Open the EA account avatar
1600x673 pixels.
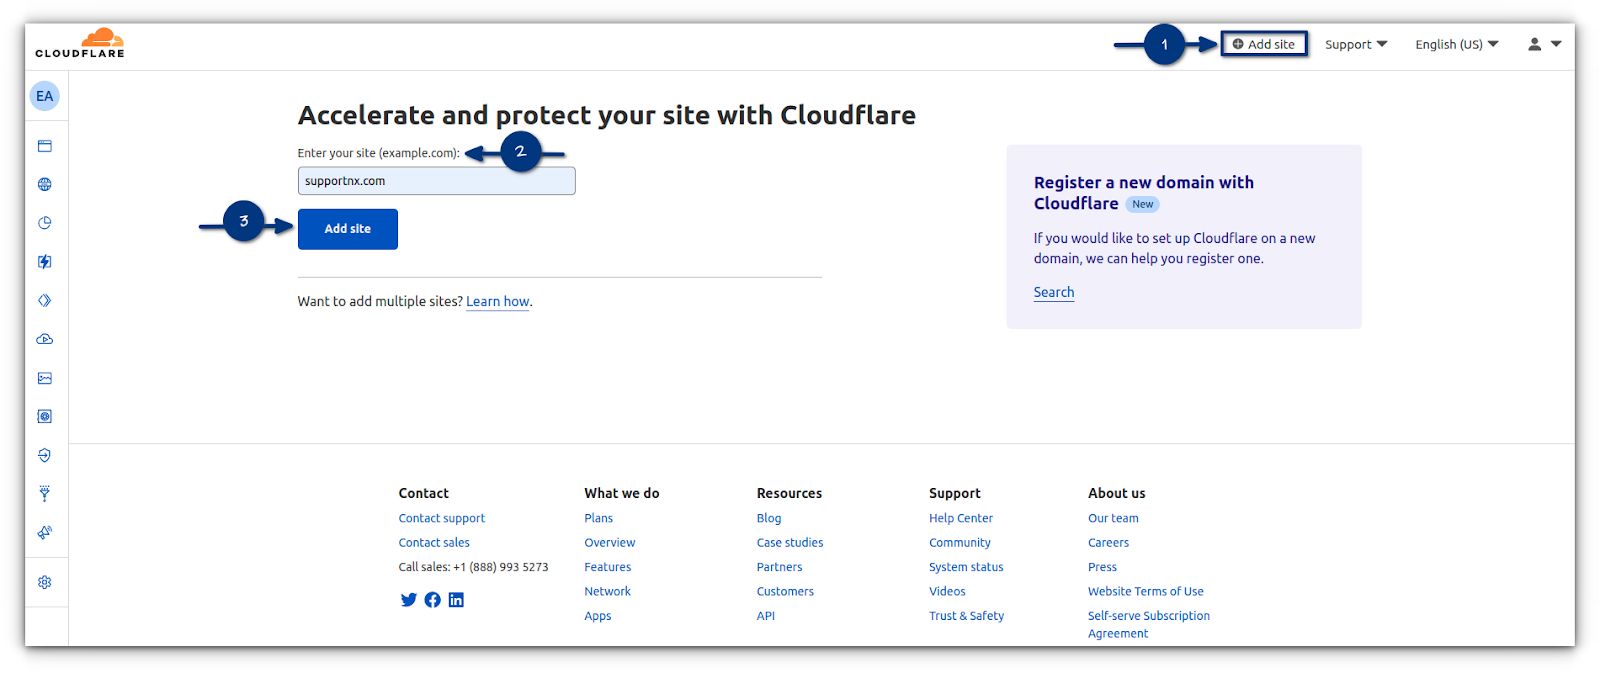tap(45, 96)
